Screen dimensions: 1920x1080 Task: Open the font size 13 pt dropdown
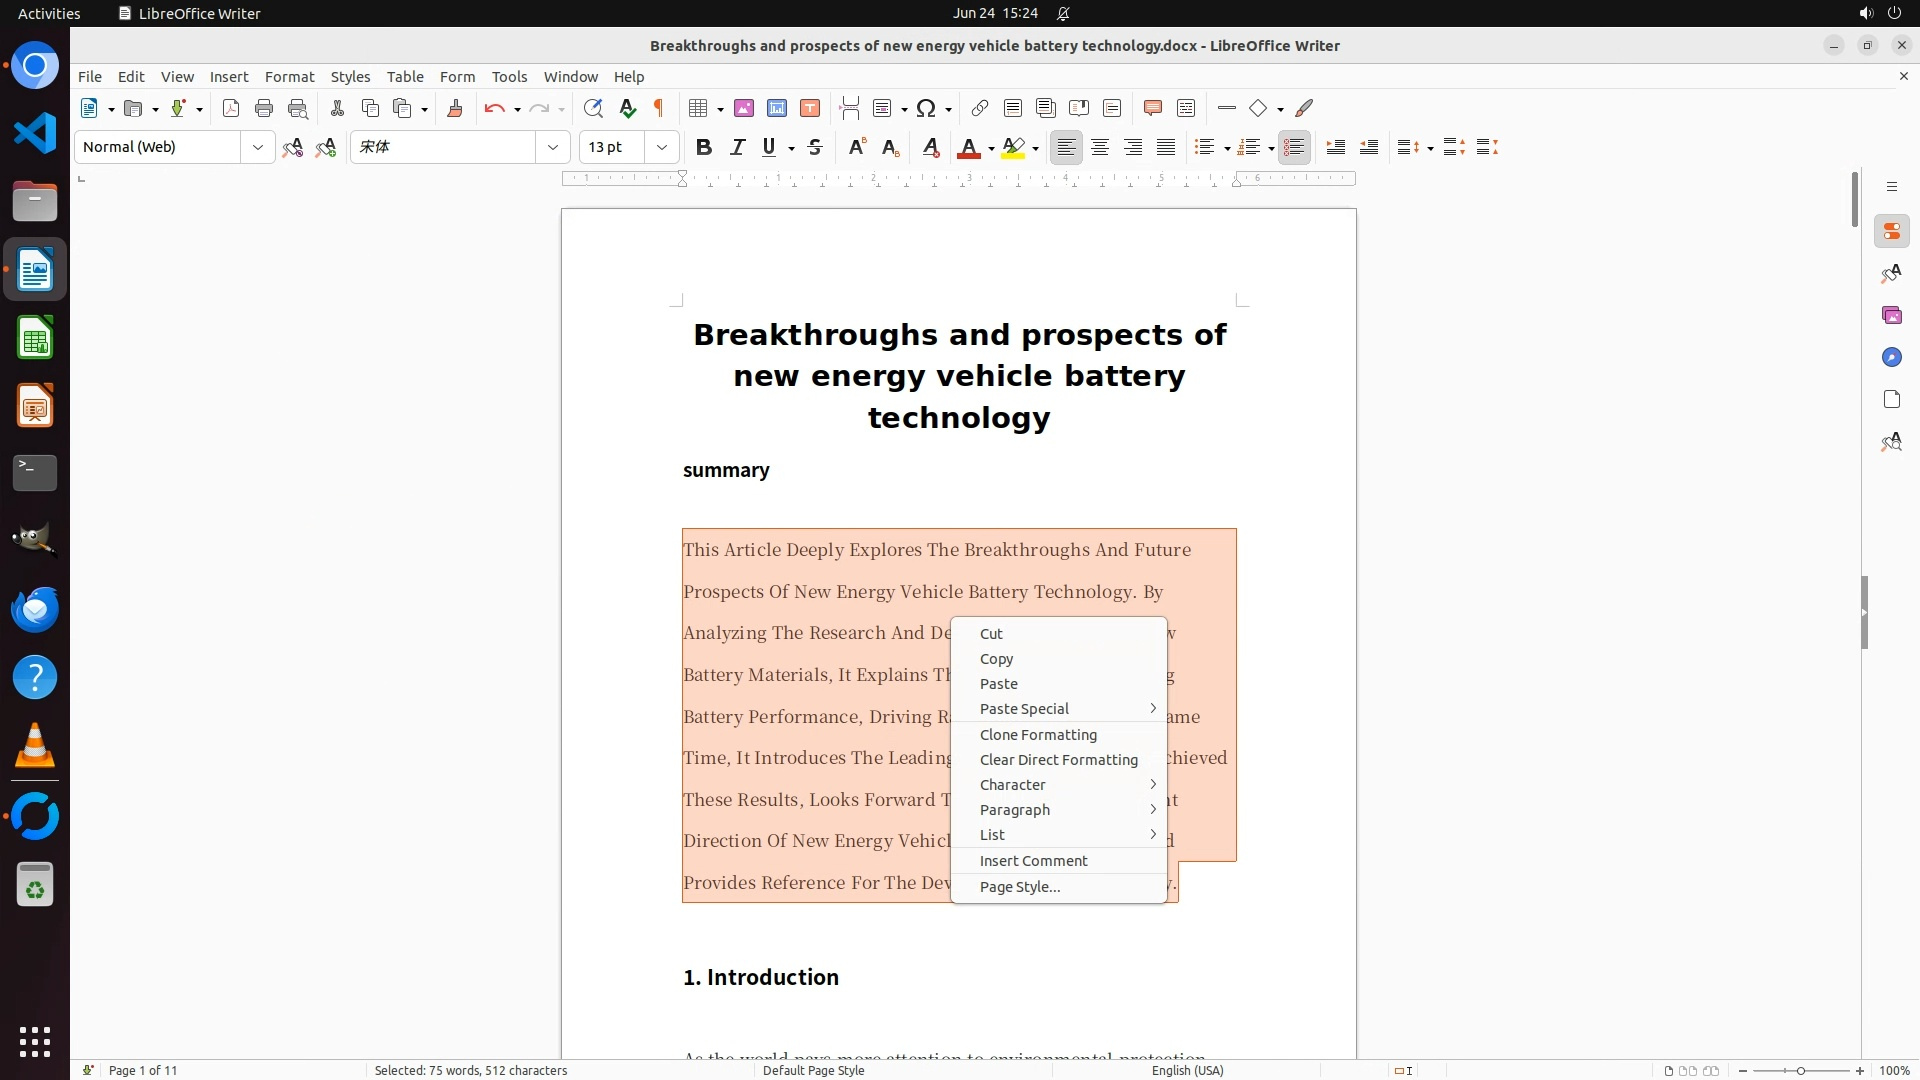click(662, 147)
